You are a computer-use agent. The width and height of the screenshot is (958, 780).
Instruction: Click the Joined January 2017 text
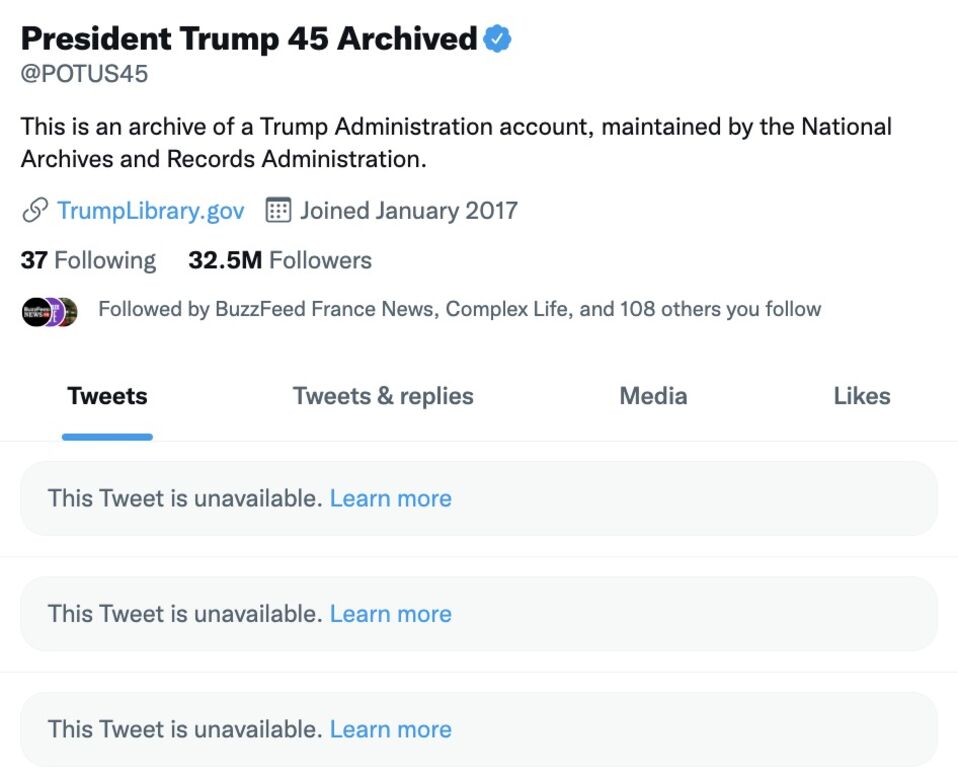click(x=408, y=211)
